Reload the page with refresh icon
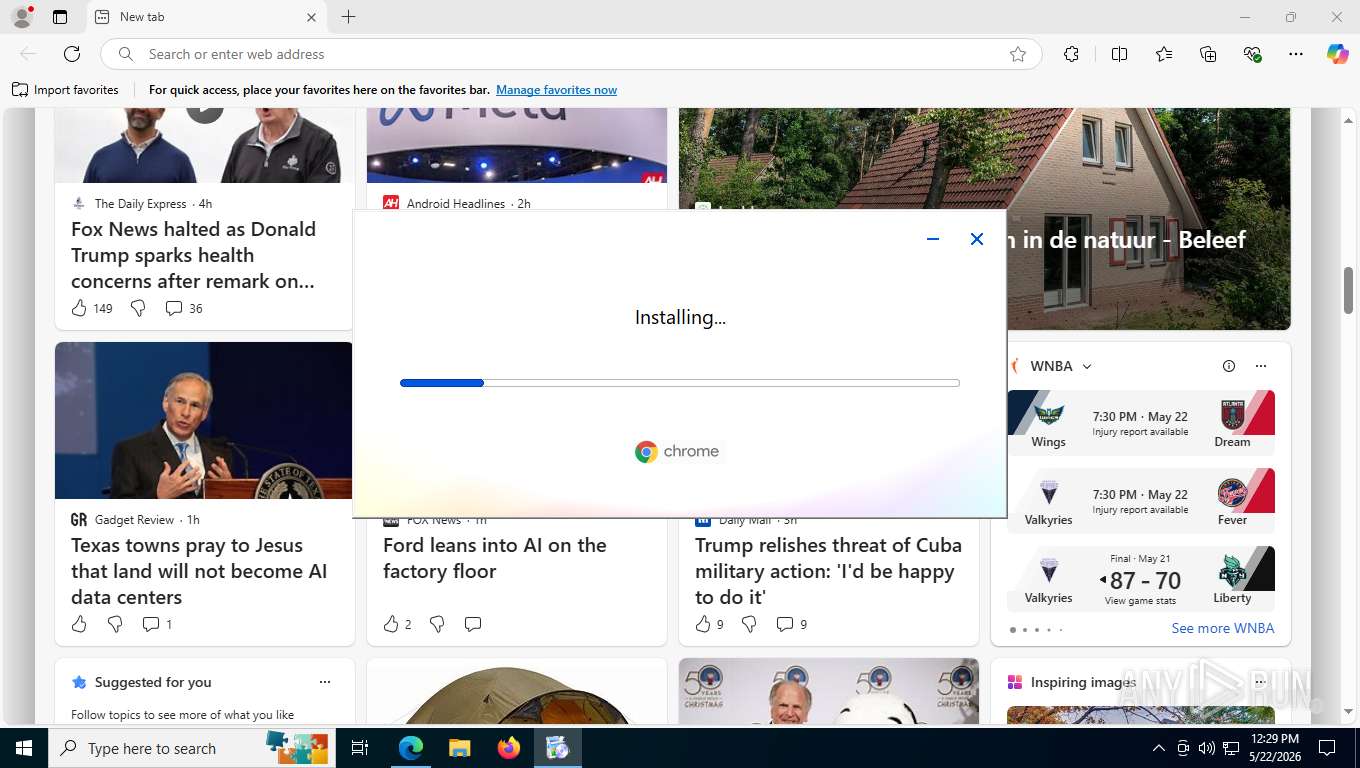The height and width of the screenshot is (768, 1360). pos(72,54)
